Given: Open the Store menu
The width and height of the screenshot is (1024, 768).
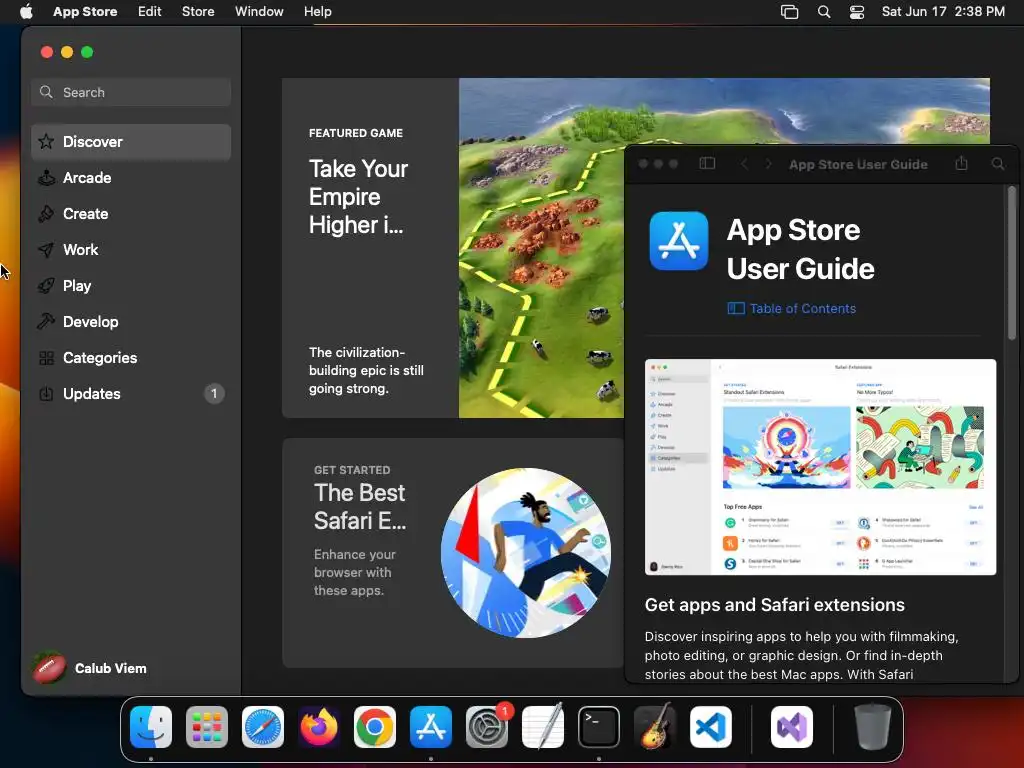Looking at the screenshot, I should tap(198, 11).
